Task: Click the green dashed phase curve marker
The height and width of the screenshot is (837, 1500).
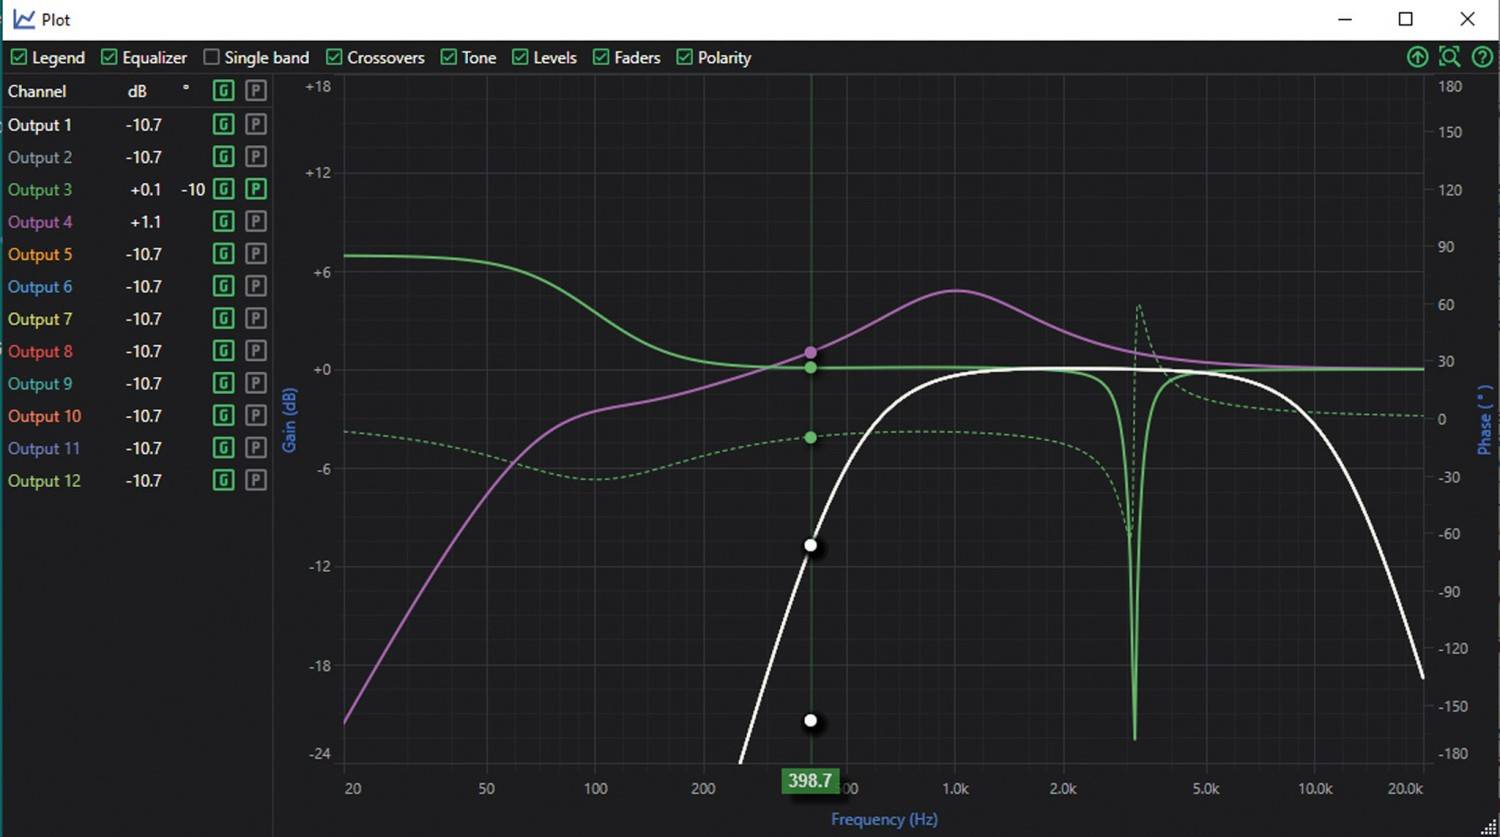Action: coord(811,437)
